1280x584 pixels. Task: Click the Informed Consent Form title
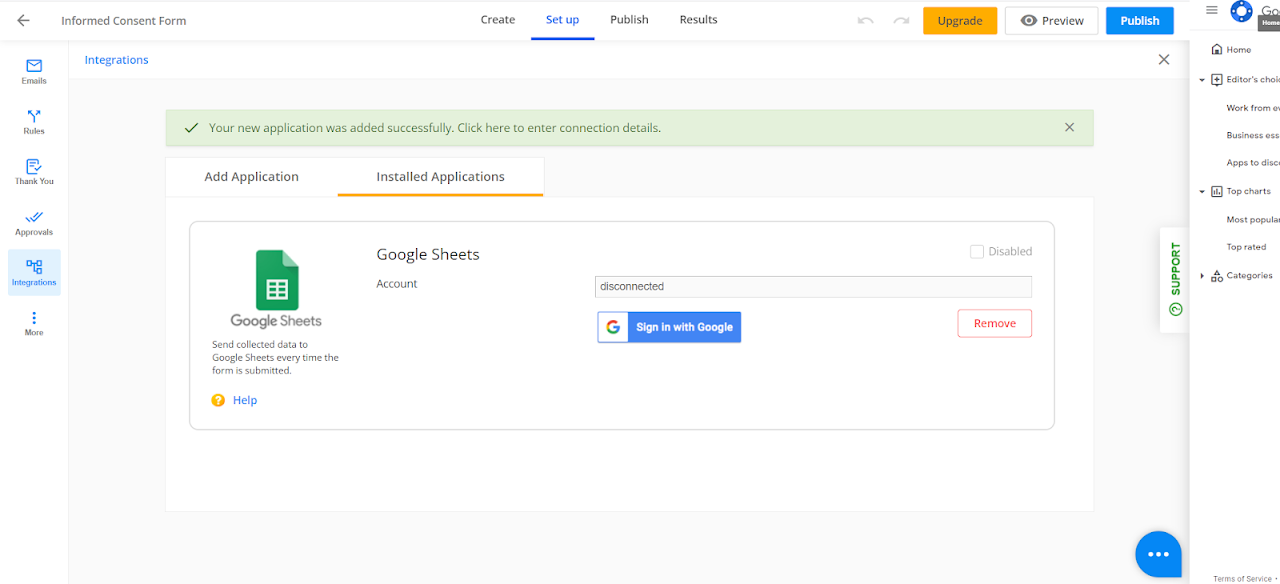tap(124, 21)
